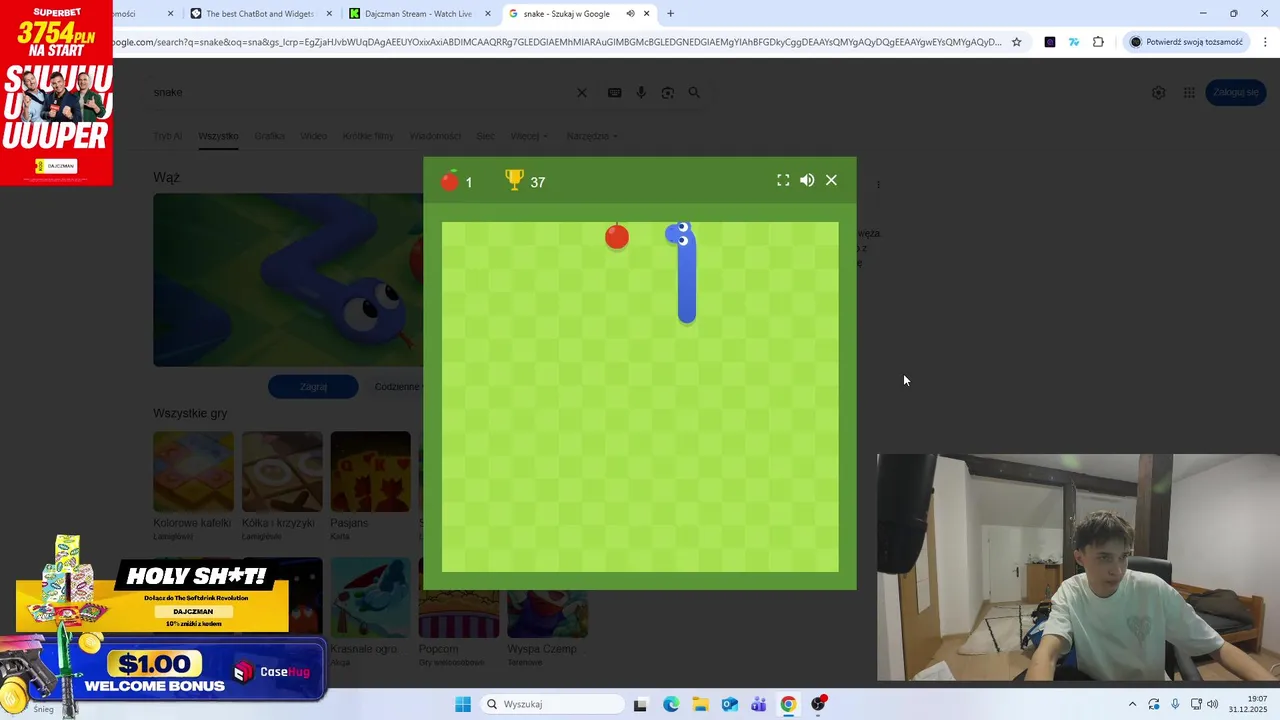The image size is (1280, 720).
Task: Search by image with the lens icon
Action: 668,92
